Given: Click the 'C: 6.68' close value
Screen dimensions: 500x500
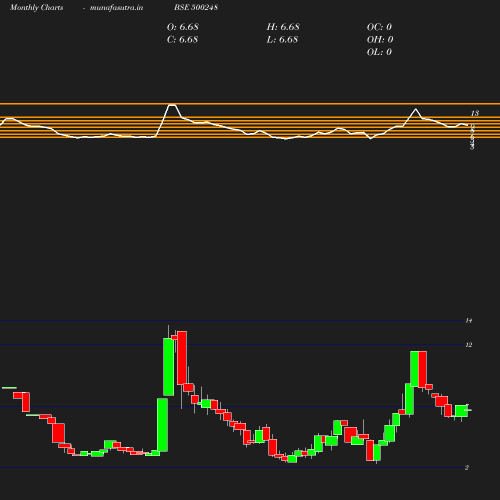Looking at the screenshot, I should 182,40.
